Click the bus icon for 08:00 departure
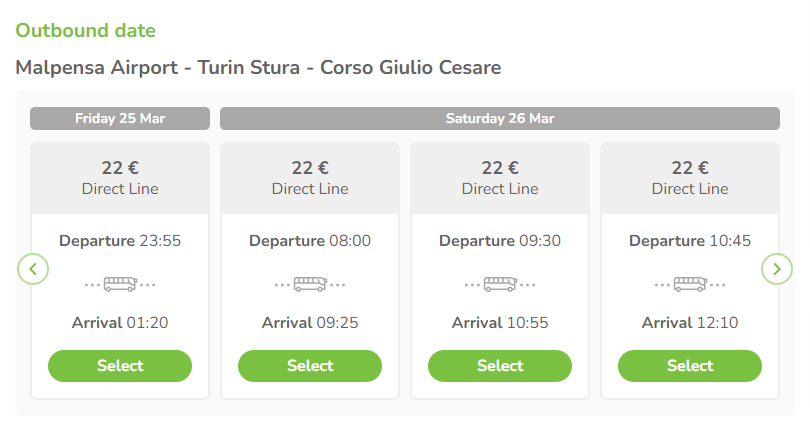This screenshot has width=810, height=426. [x=310, y=285]
